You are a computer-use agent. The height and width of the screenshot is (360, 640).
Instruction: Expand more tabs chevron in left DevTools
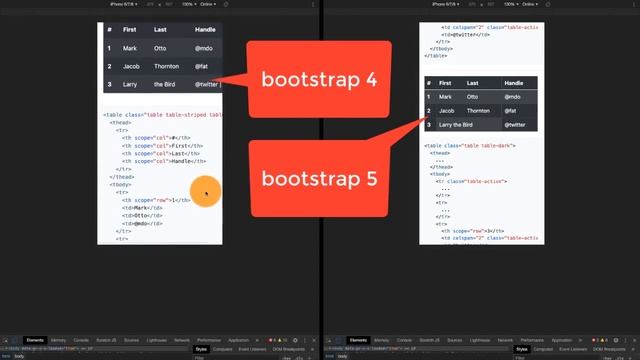257,340
